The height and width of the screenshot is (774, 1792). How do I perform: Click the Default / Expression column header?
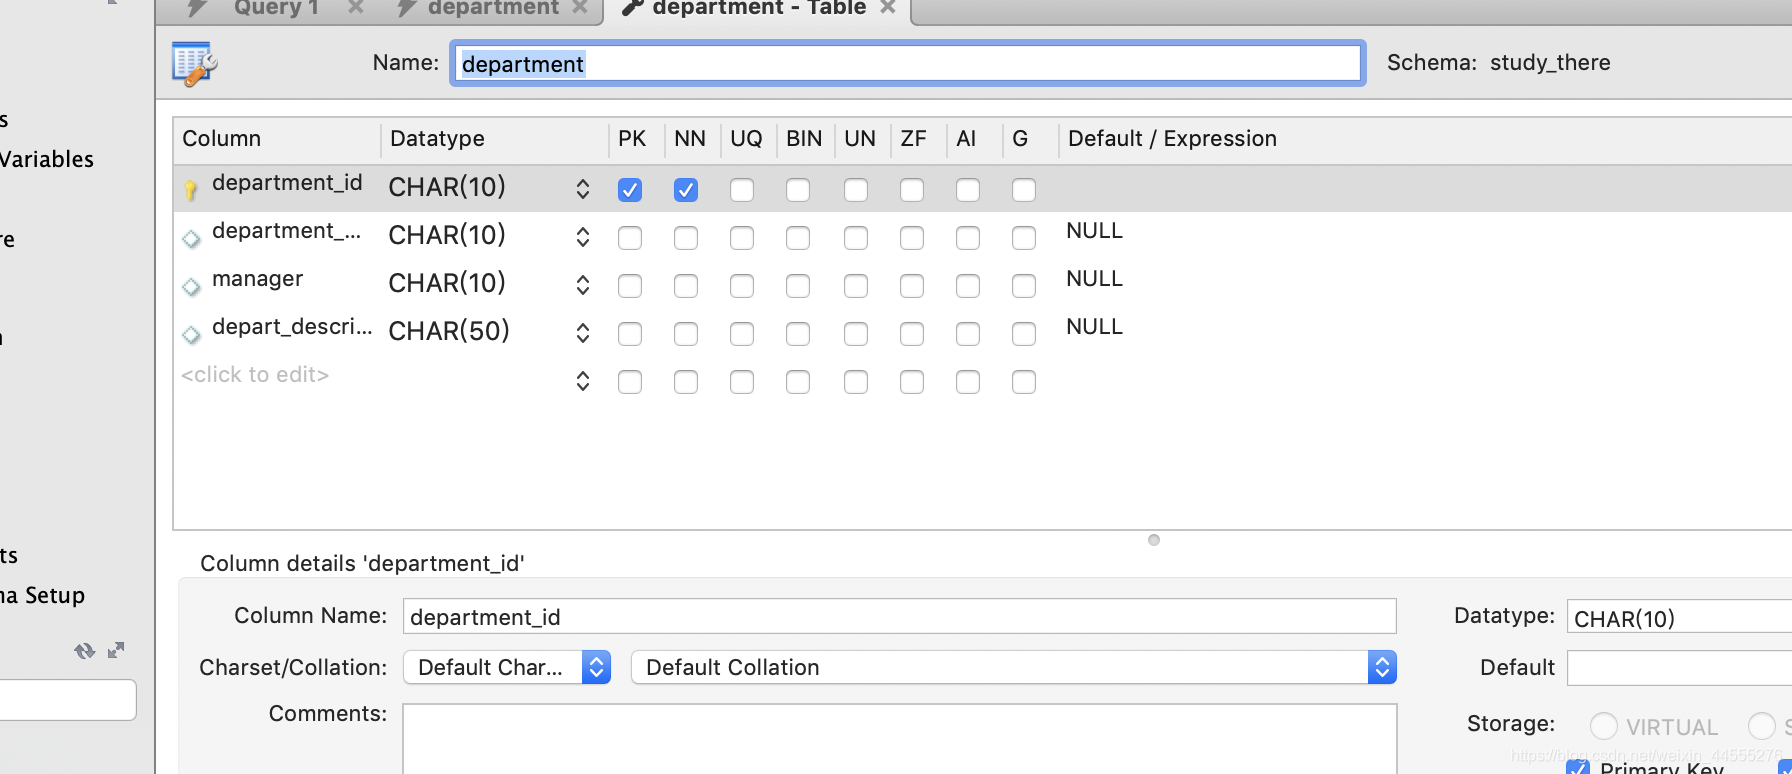point(1172,139)
